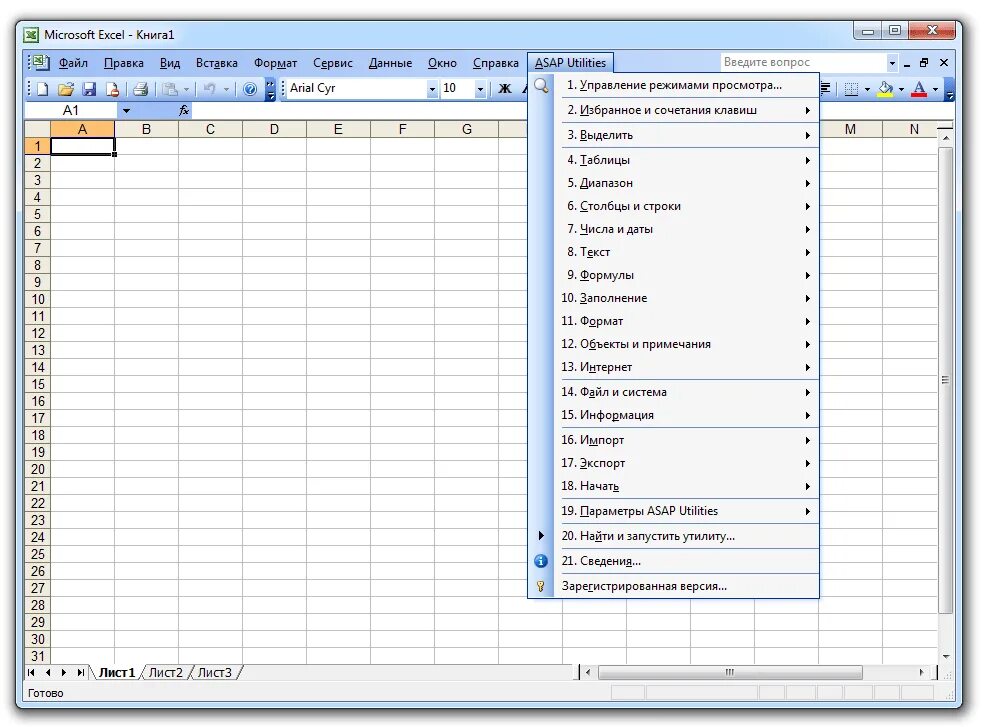The image size is (984, 727).
Task: Click the blue info icon beside Сведения
Action: [541, 561]
